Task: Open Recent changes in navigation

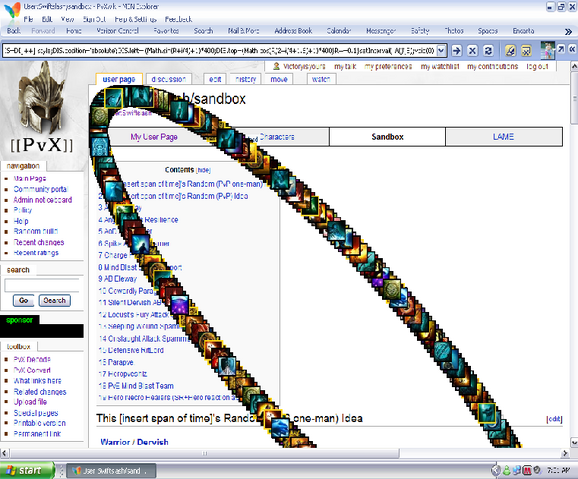Action: point(39,242)
